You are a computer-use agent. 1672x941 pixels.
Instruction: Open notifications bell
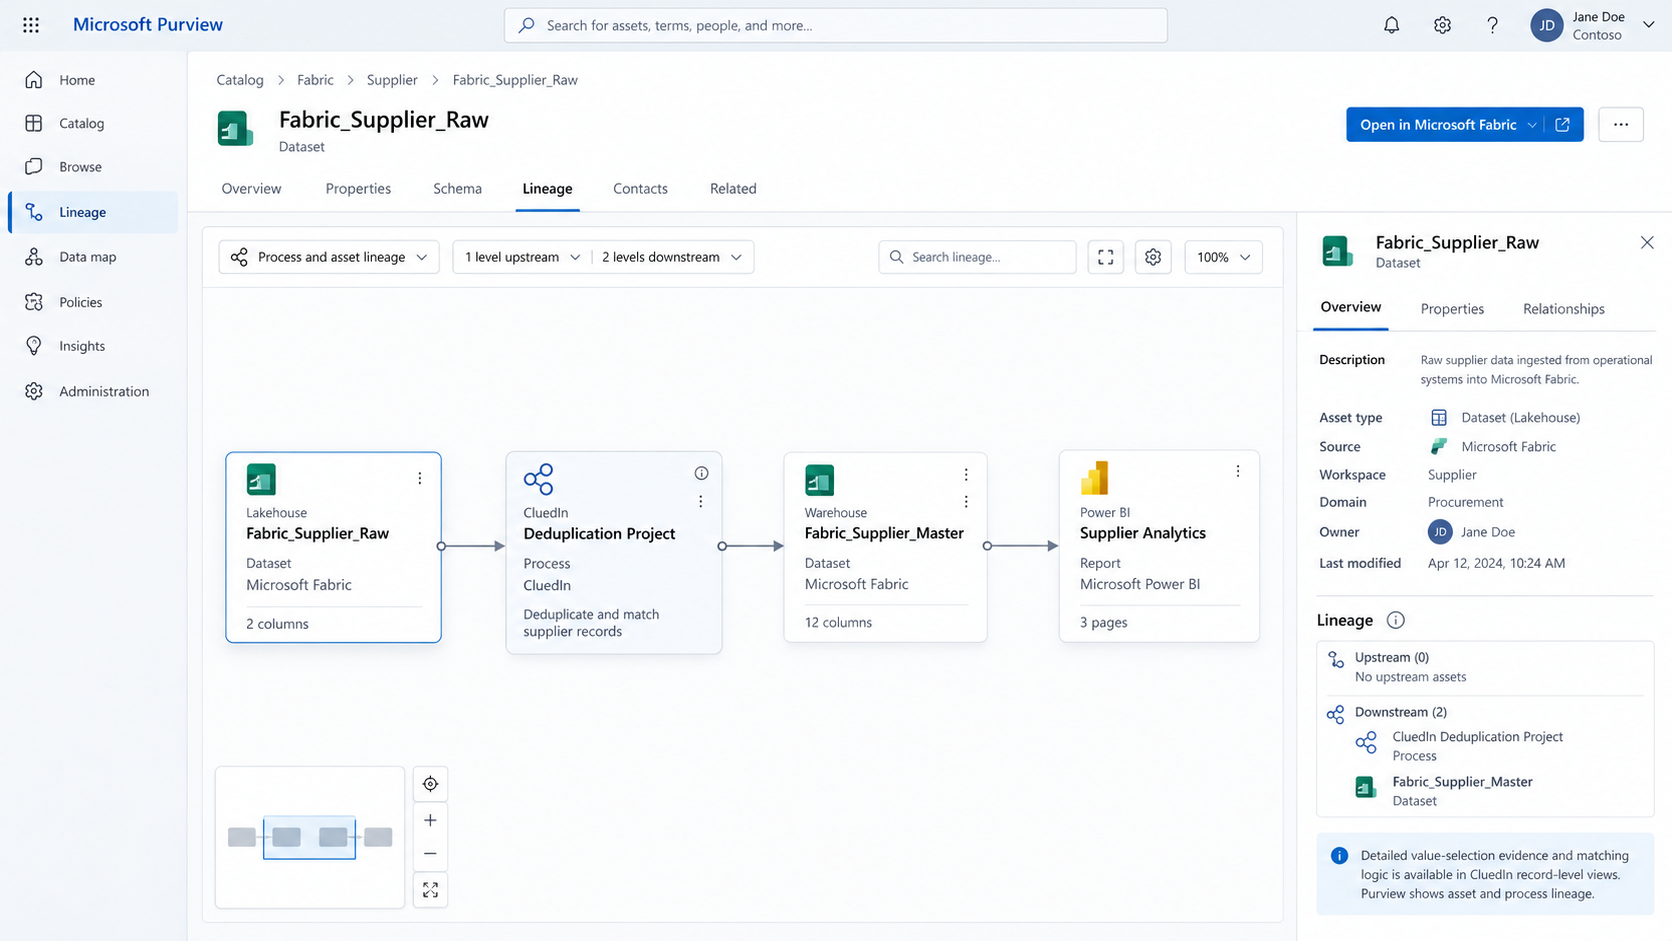(x=1391, y=25)
